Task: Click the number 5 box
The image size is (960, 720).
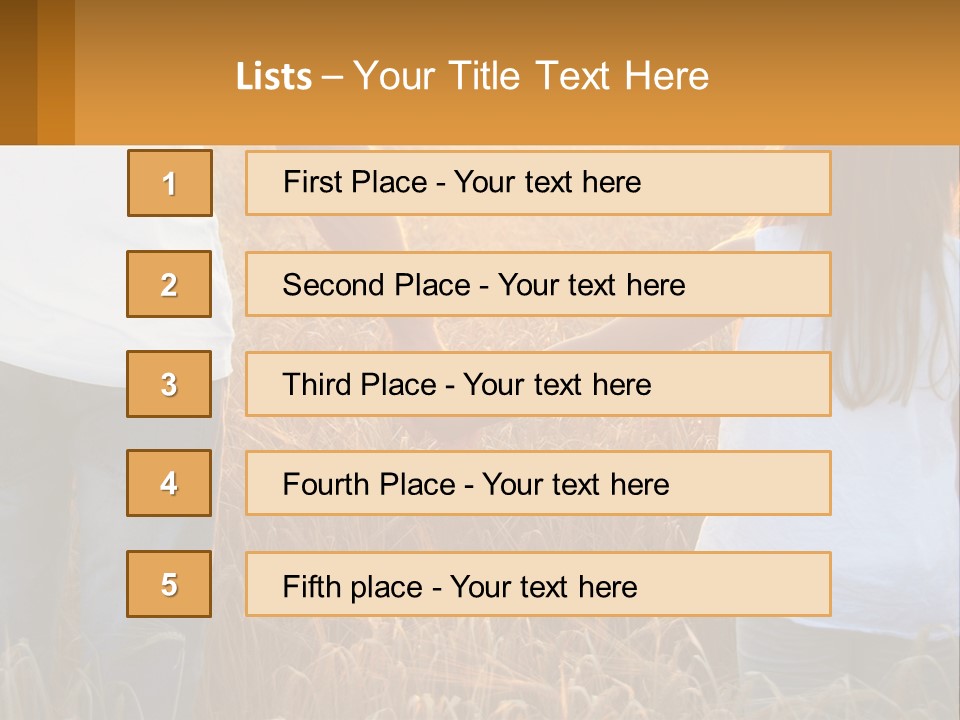Action: pos(169,584)
